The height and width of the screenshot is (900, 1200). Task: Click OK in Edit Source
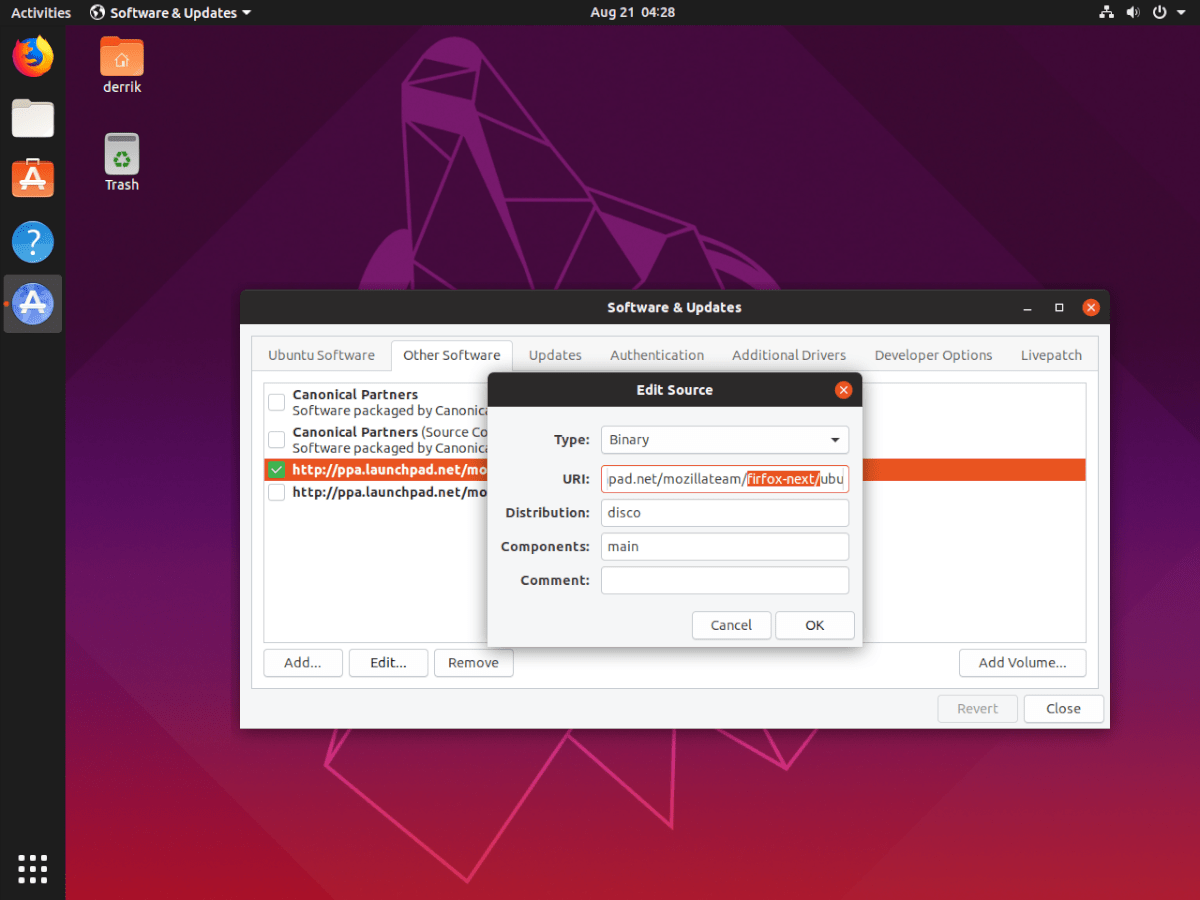coord(815,625)
